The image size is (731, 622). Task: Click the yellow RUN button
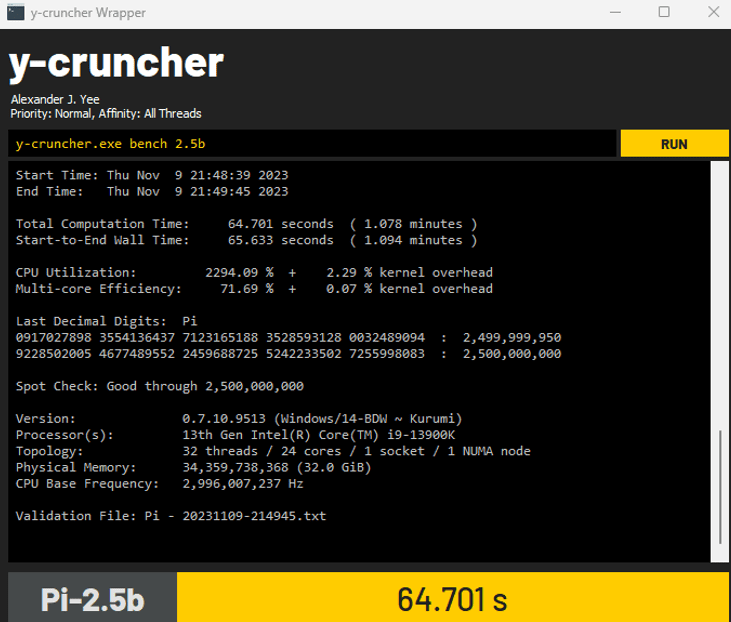tap(674, 144)
